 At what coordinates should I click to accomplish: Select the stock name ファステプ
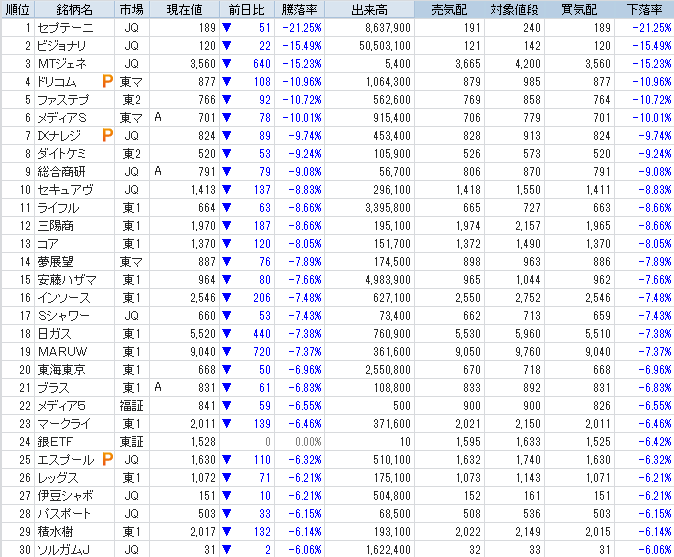coord(63,100)
